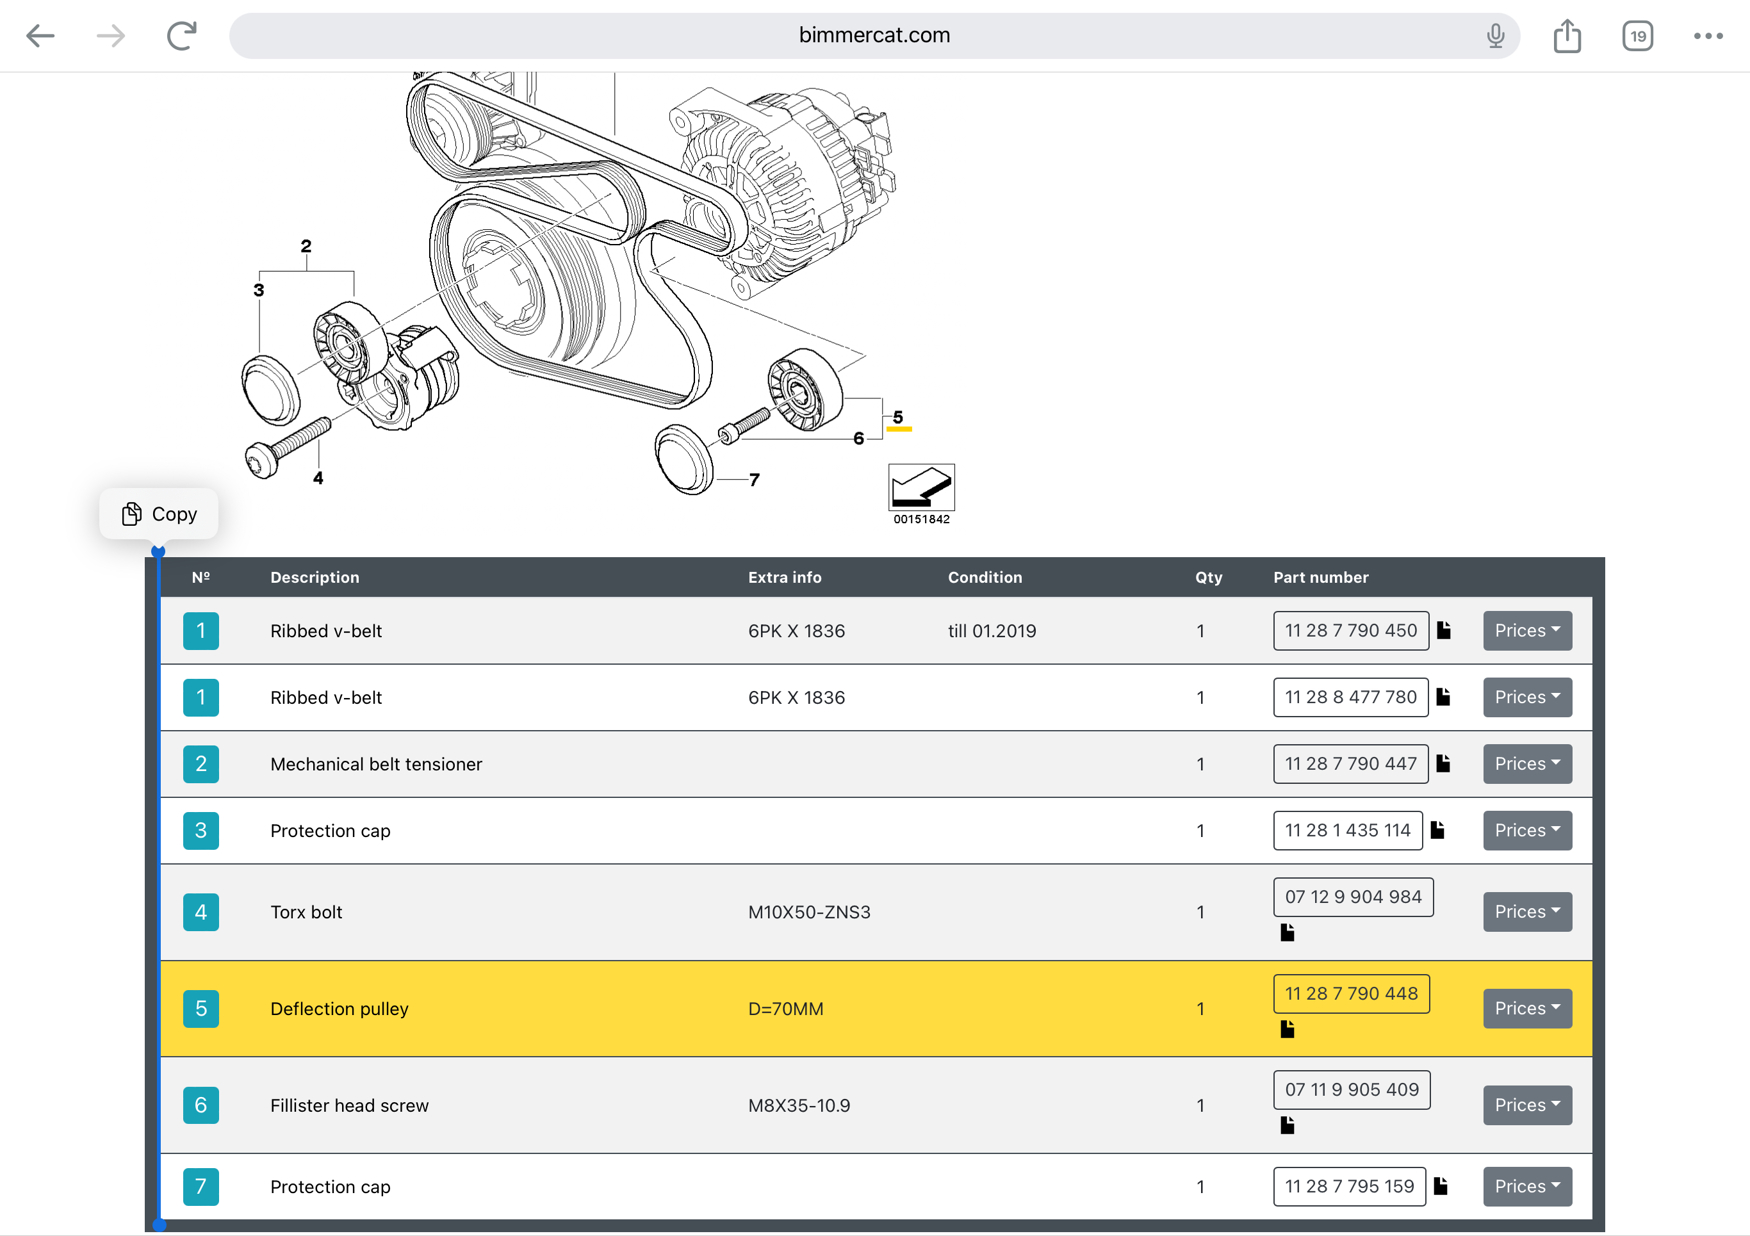Select part number box 11 28 1 435 114
This screenshot has height=1236, width=1750.
click(1348, 830)
